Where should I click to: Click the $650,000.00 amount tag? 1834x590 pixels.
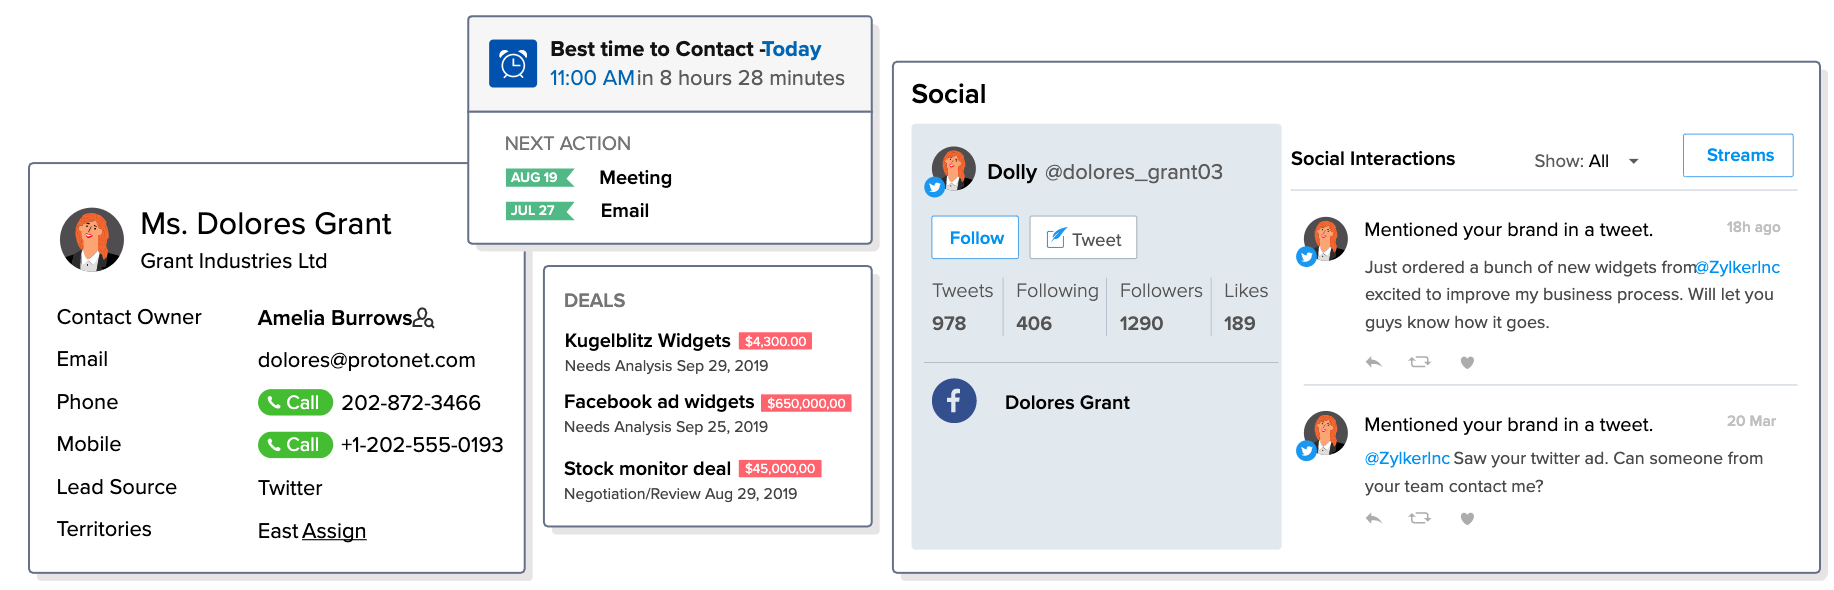[x=806, y=403]
